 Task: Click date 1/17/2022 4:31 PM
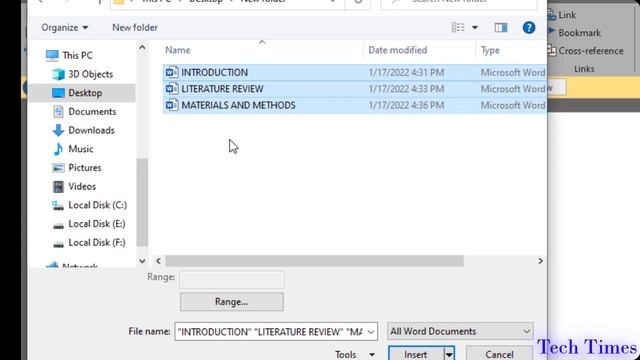point(406,72)
